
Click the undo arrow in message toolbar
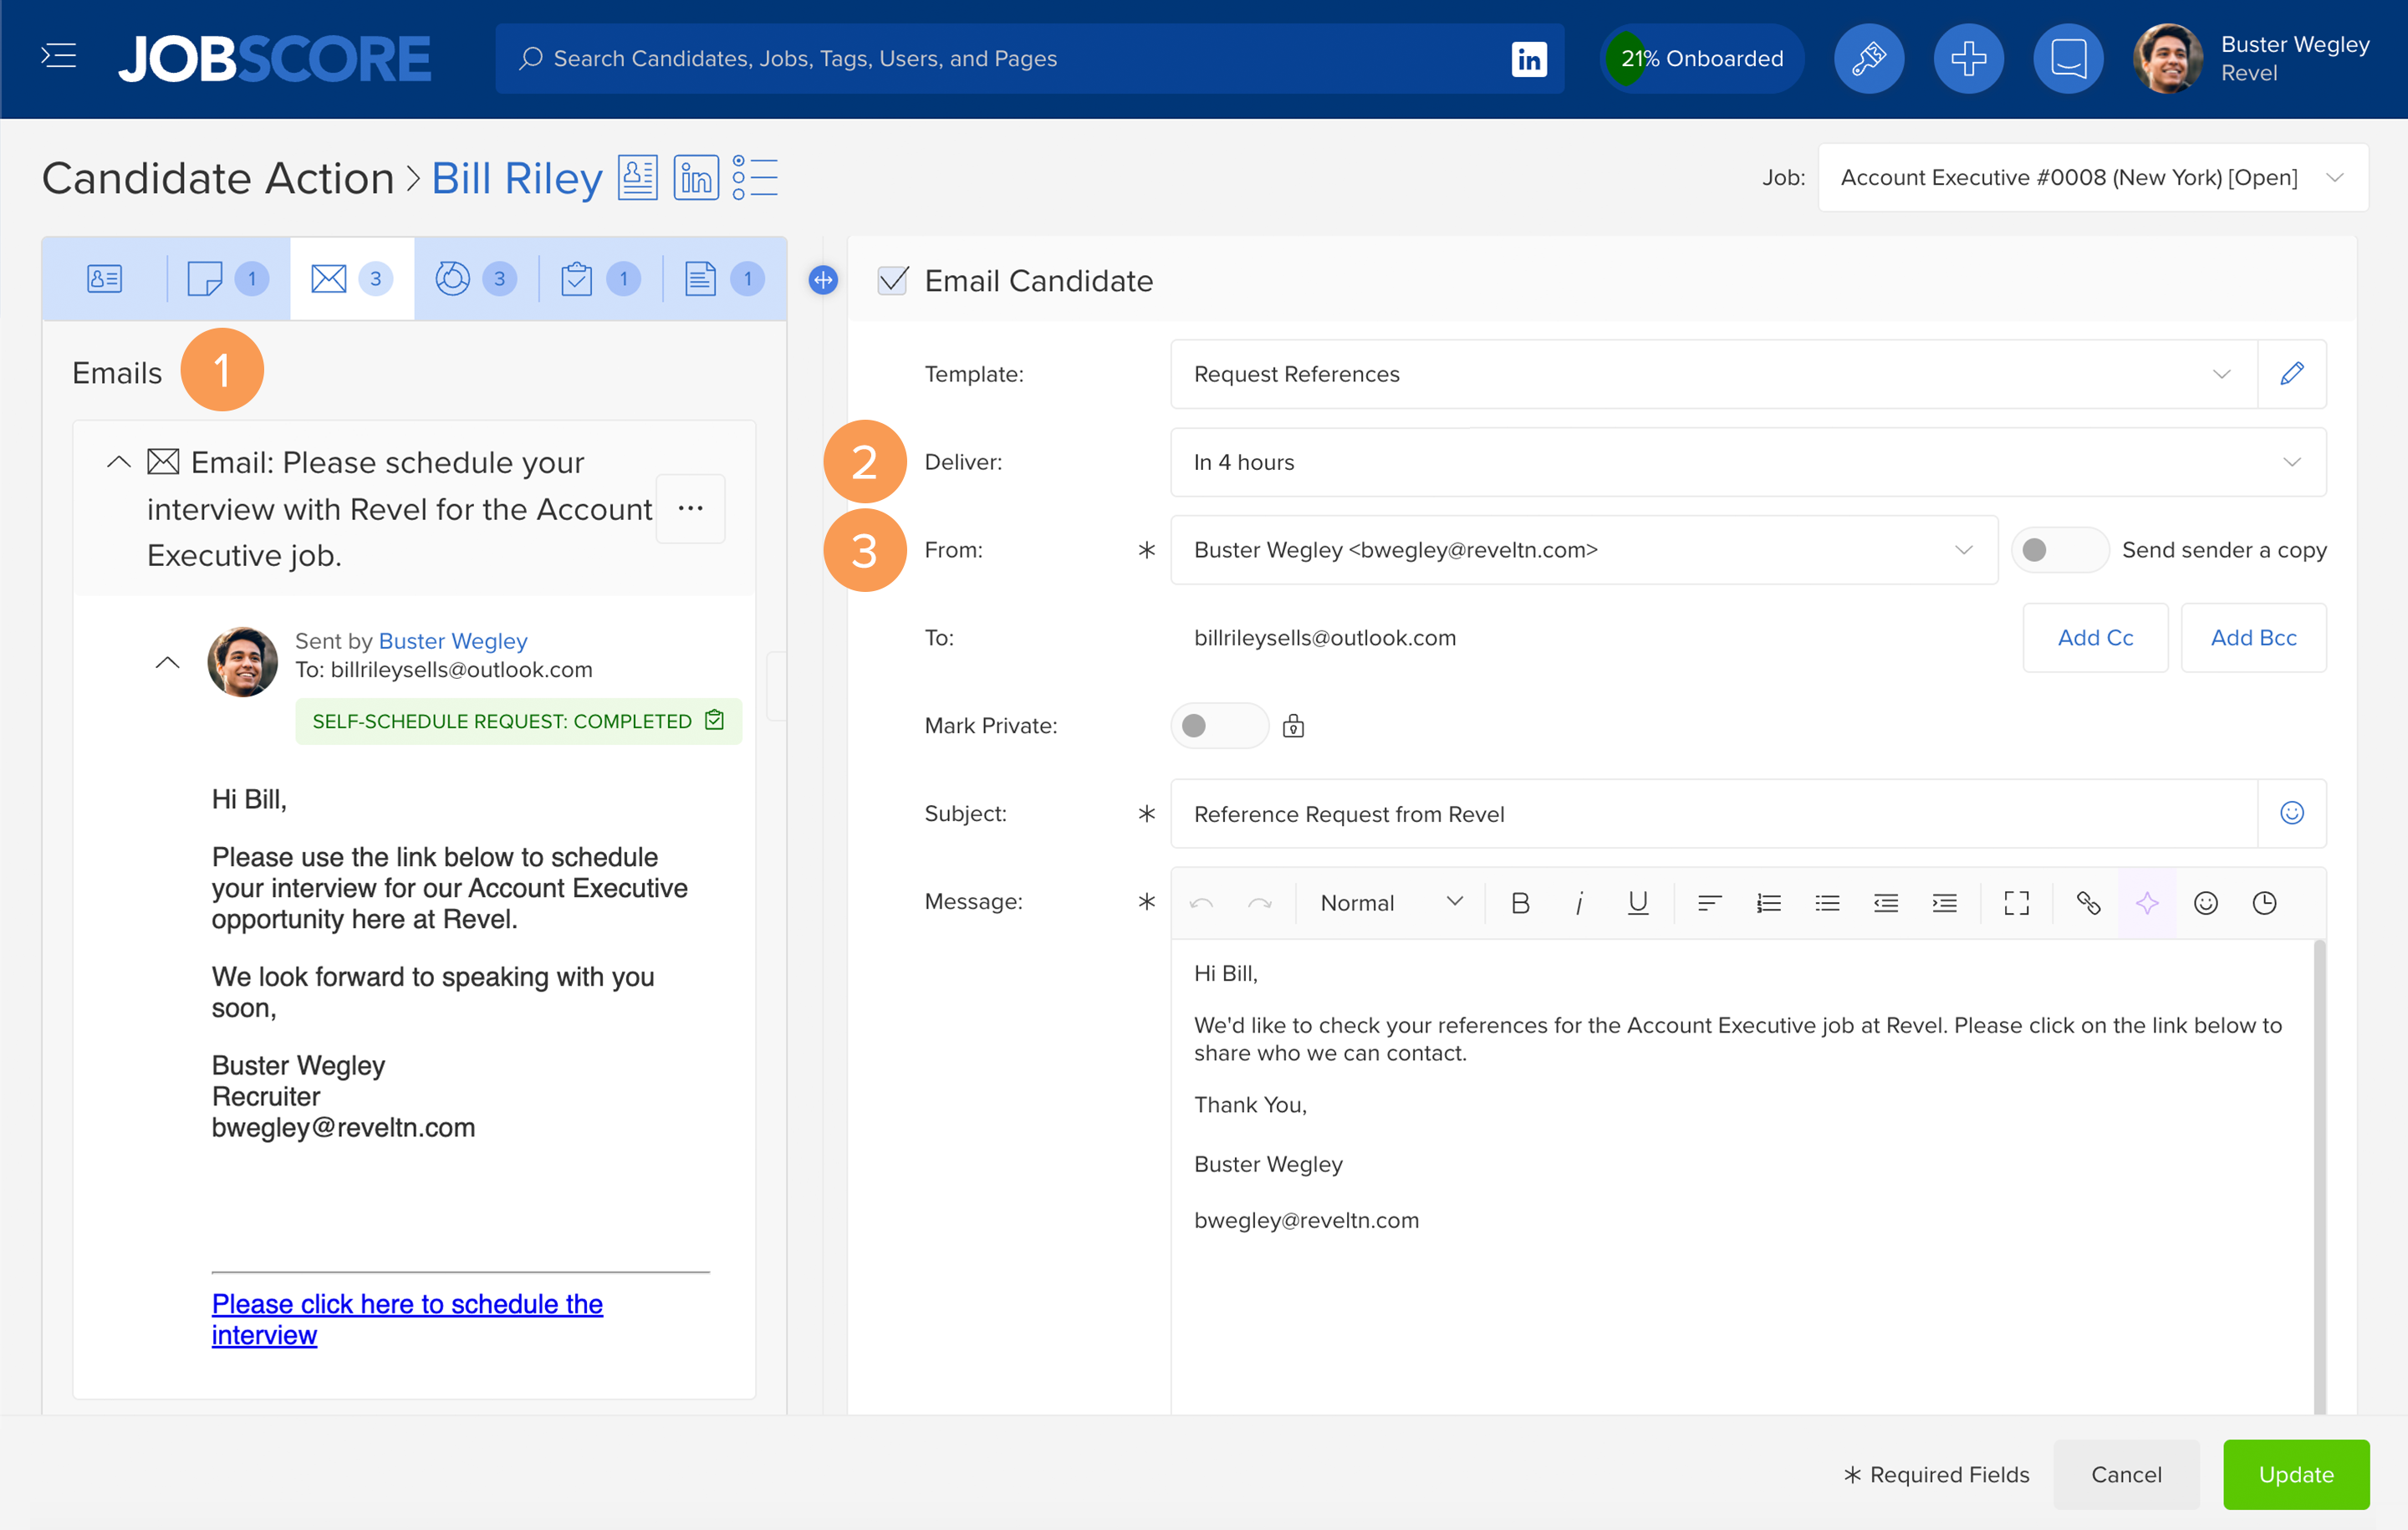click(1201, 903)
